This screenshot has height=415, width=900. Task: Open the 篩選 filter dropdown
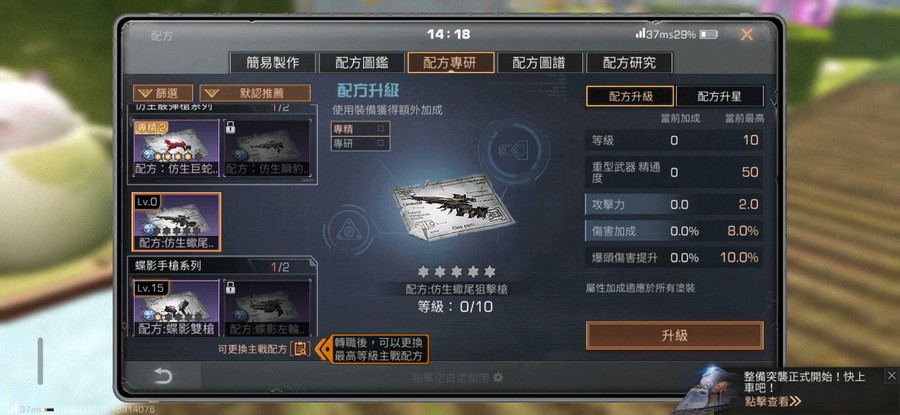coord(163,93)
